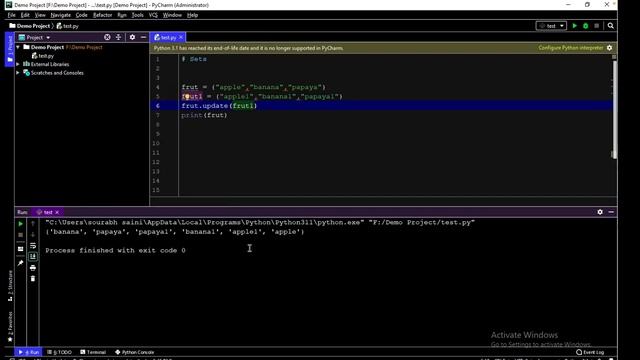Open the VCS menu

tap(153, 15)
